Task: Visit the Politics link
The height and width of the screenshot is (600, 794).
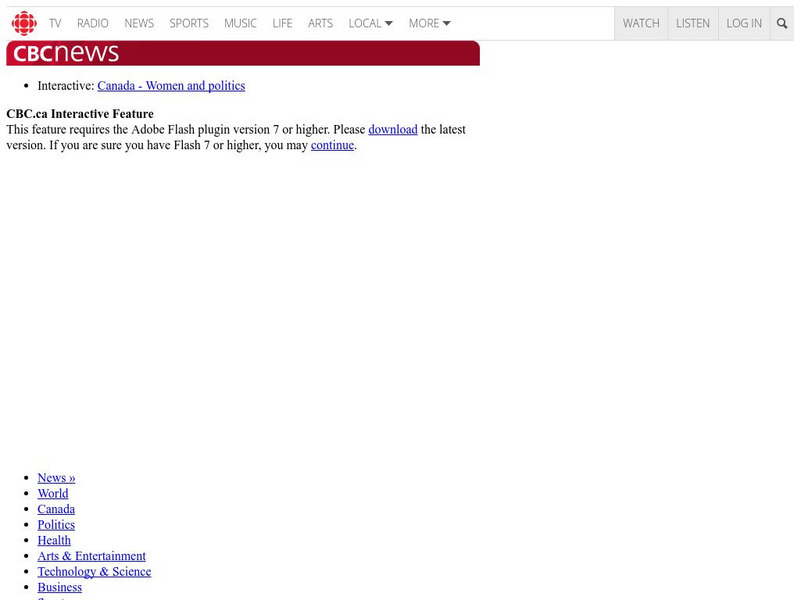Action: (x=56, y=525)
